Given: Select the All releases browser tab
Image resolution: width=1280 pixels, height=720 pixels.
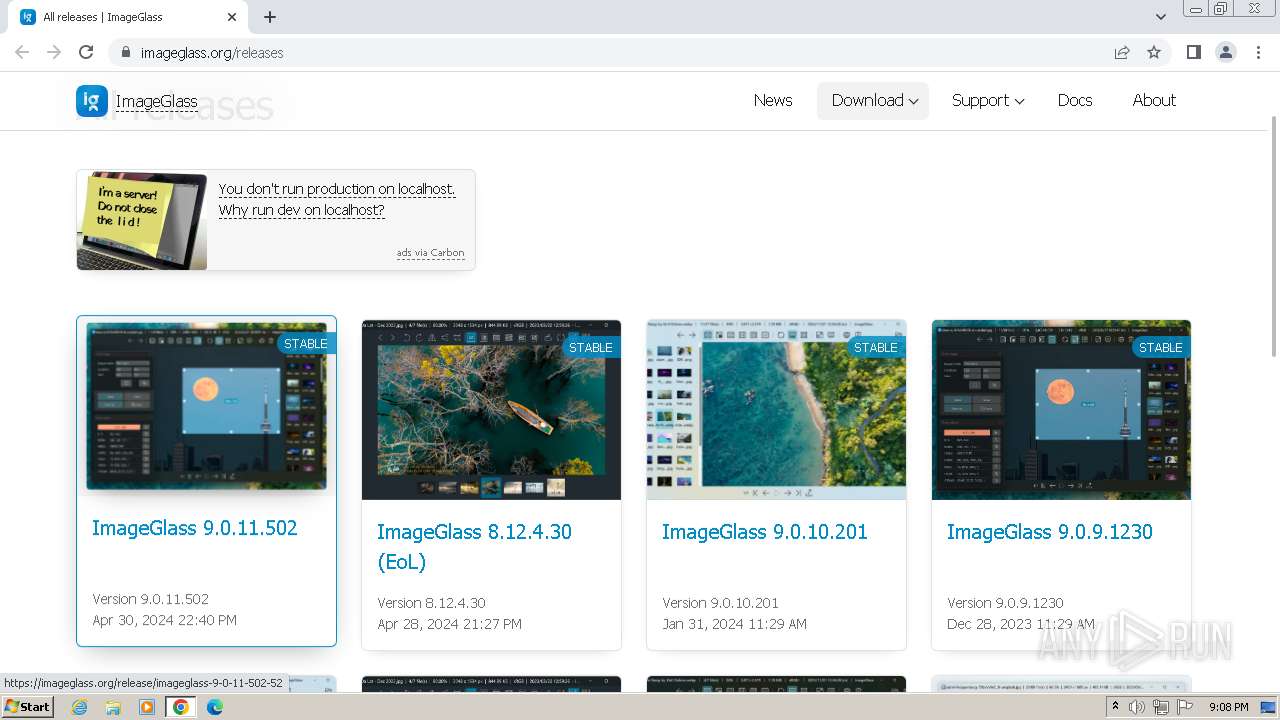Looking at the screenshot, I should (x=130, y=17).
